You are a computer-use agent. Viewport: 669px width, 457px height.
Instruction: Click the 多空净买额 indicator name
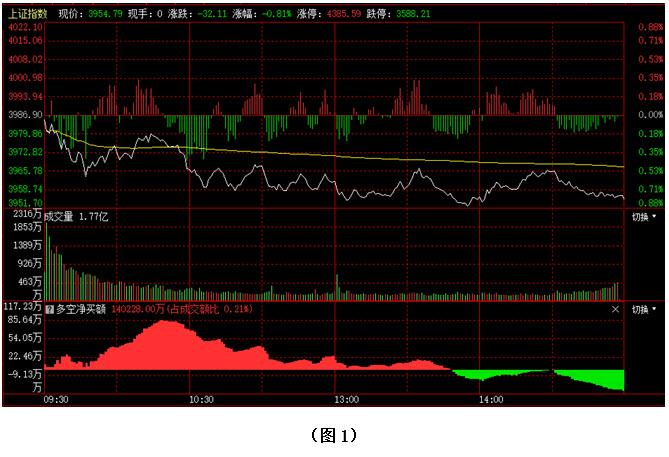83,310
